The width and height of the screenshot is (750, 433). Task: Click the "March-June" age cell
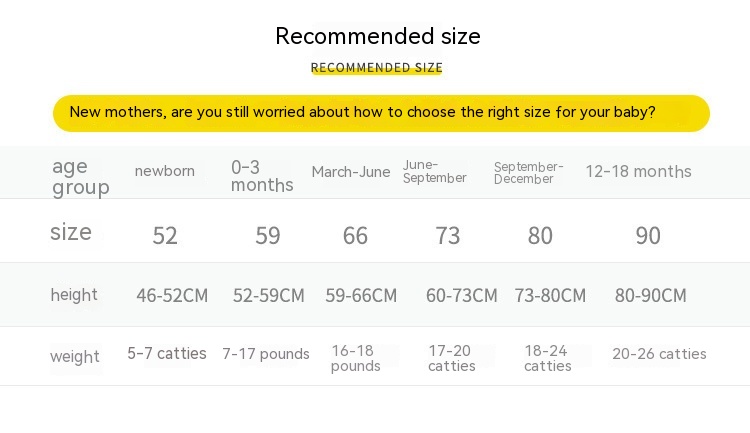[x=351, y=172]
